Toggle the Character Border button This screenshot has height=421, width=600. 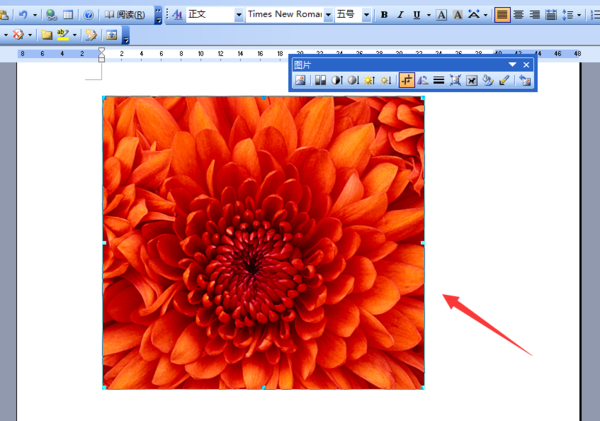tap(441, 15)
